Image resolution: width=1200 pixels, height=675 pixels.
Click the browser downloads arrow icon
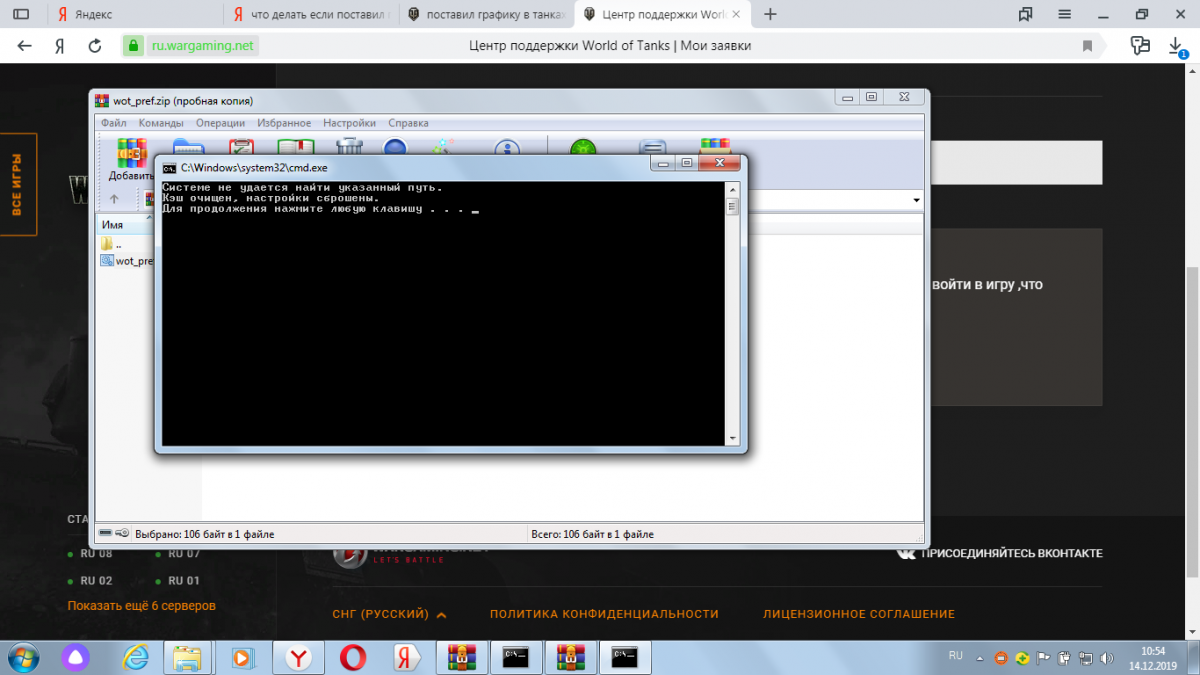click(1176, 46)
